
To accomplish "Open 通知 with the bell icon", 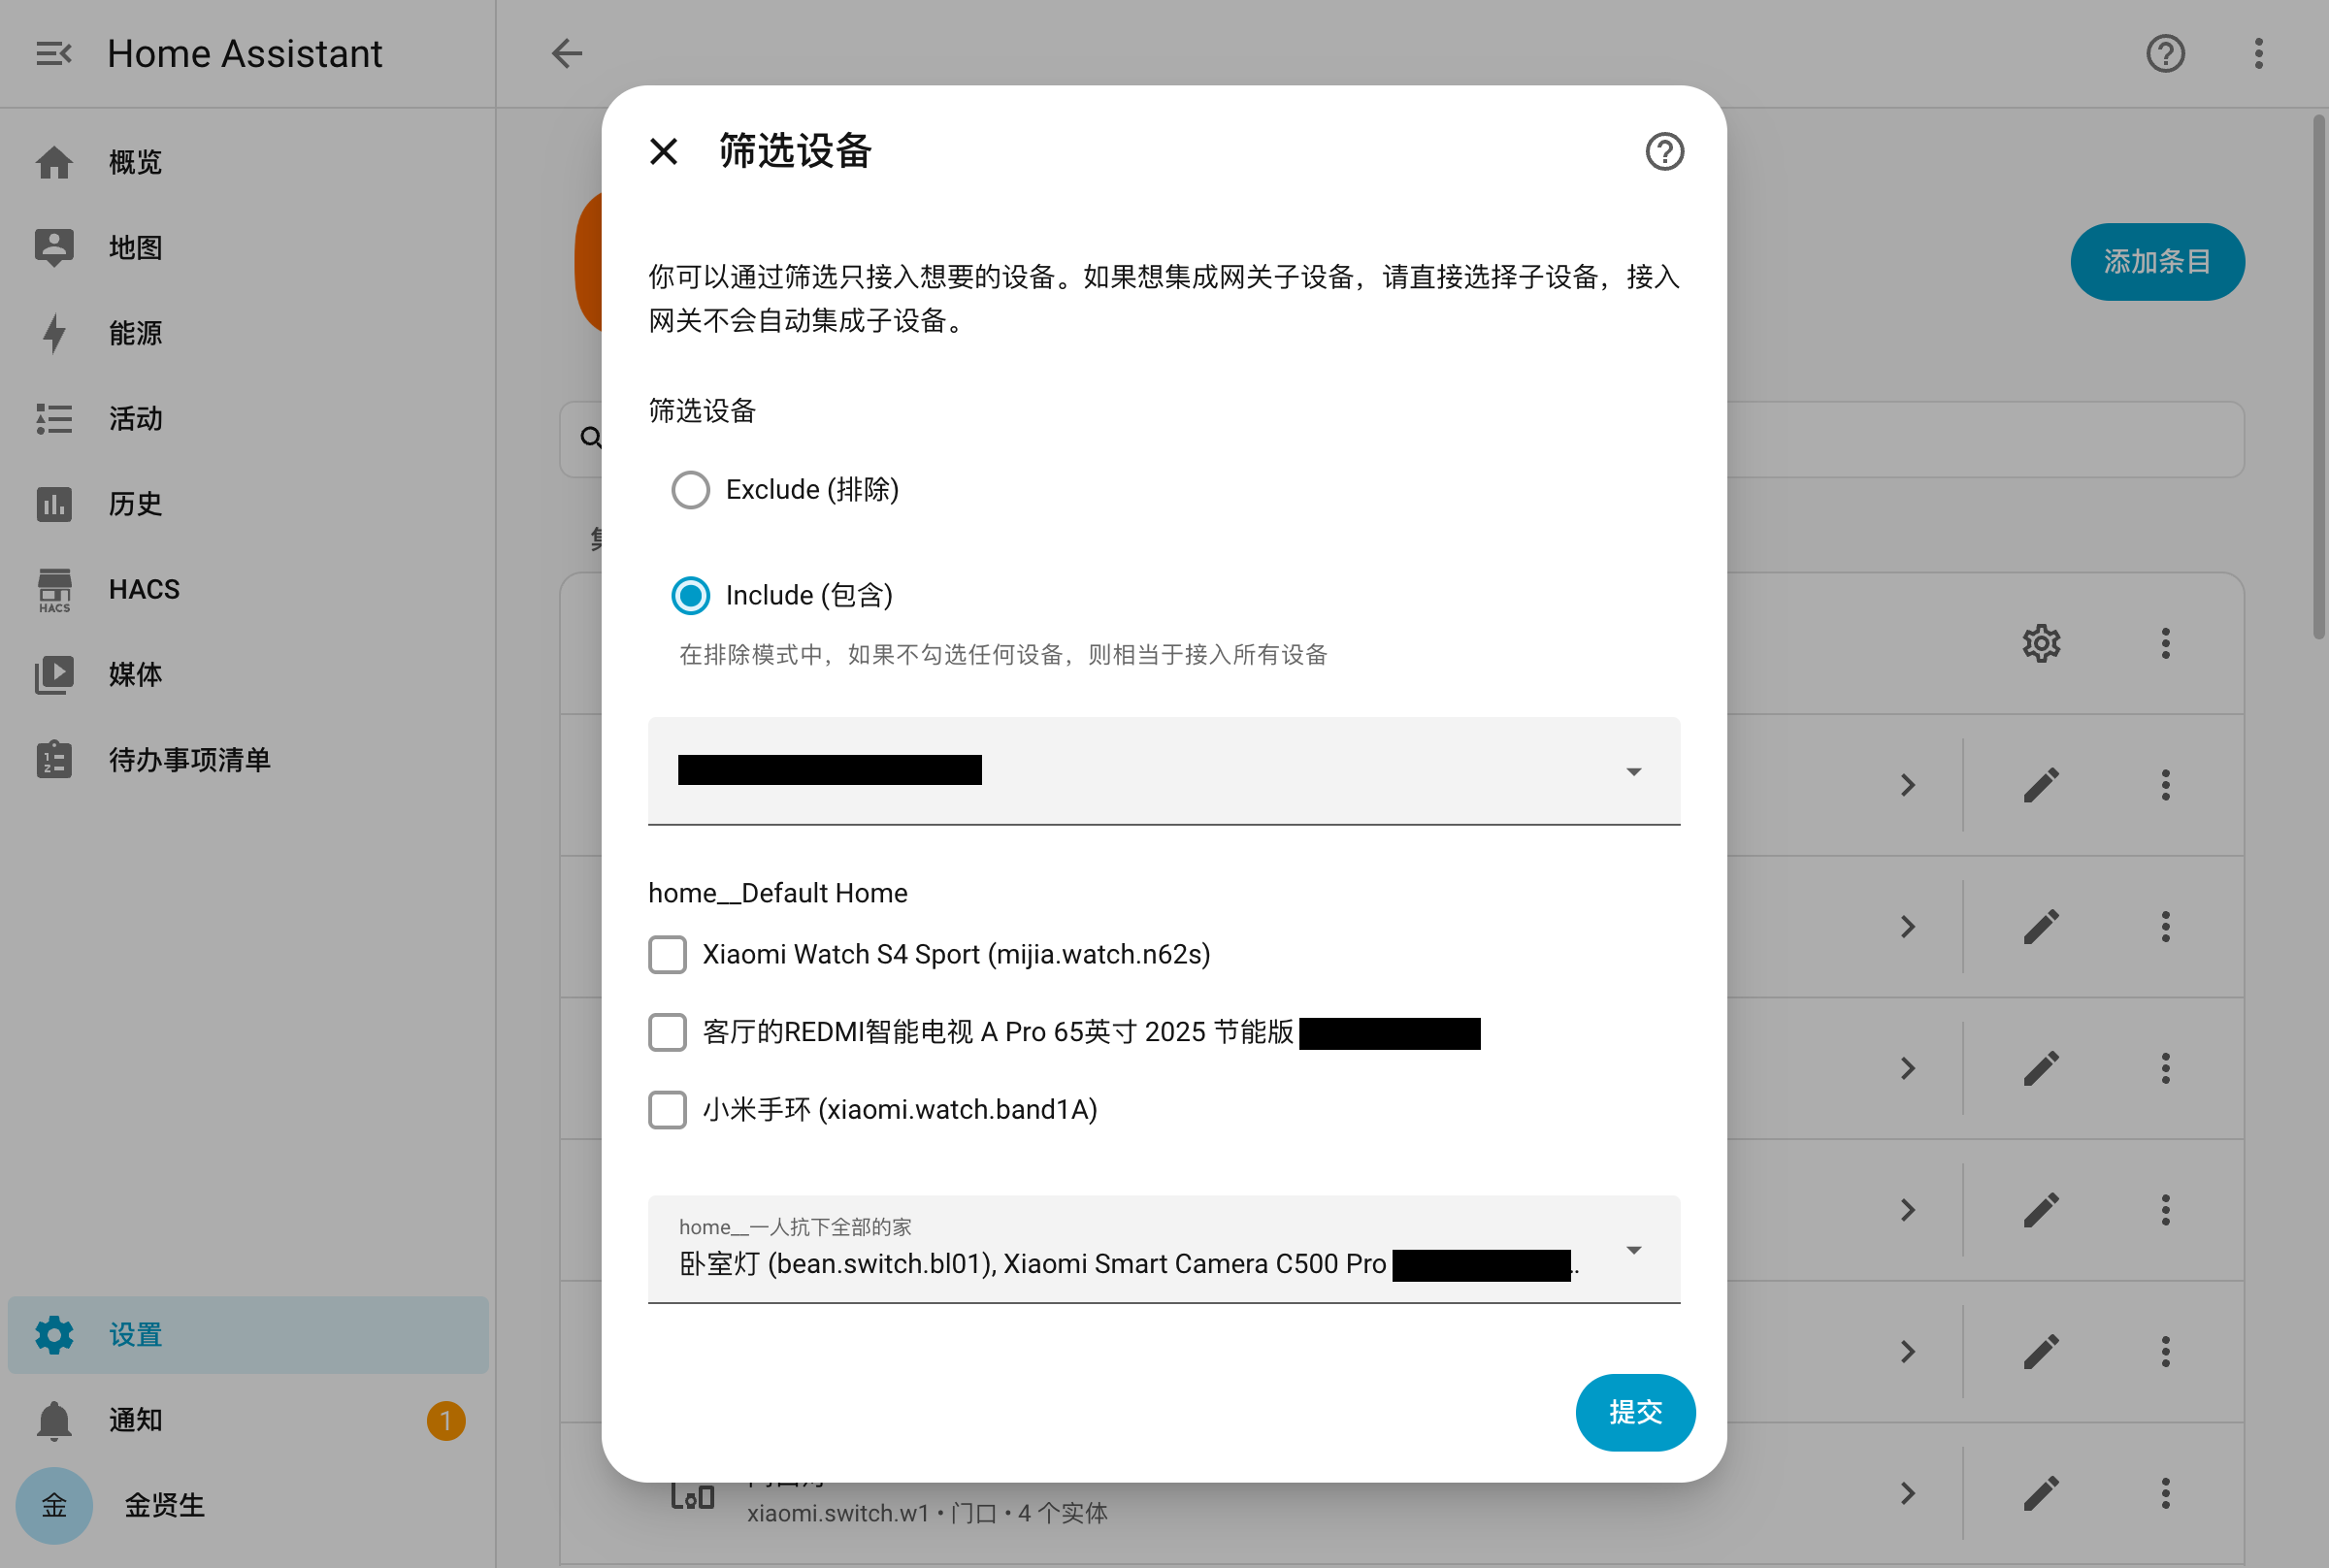I will pyautogui.click(x=54, y=1420).
